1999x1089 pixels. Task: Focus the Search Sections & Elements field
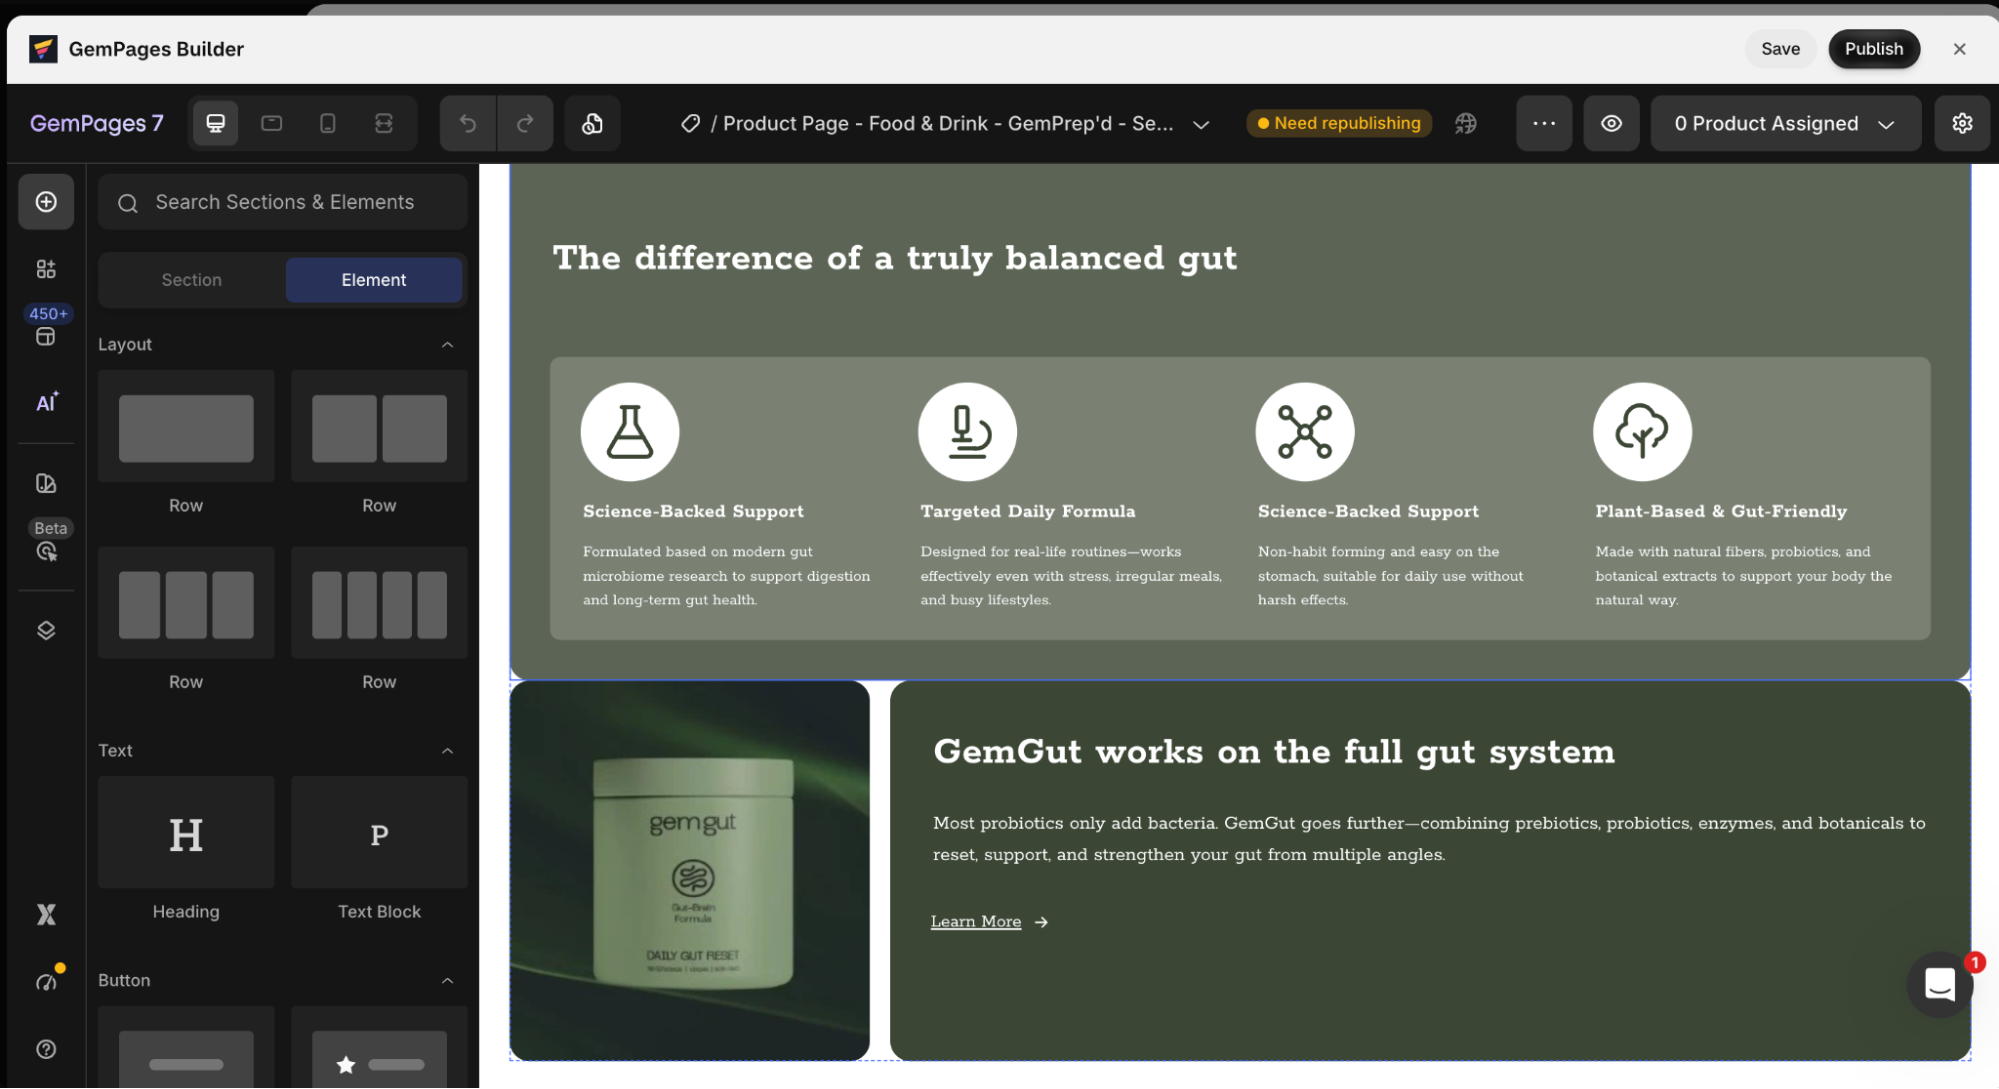tap(283, 202)
